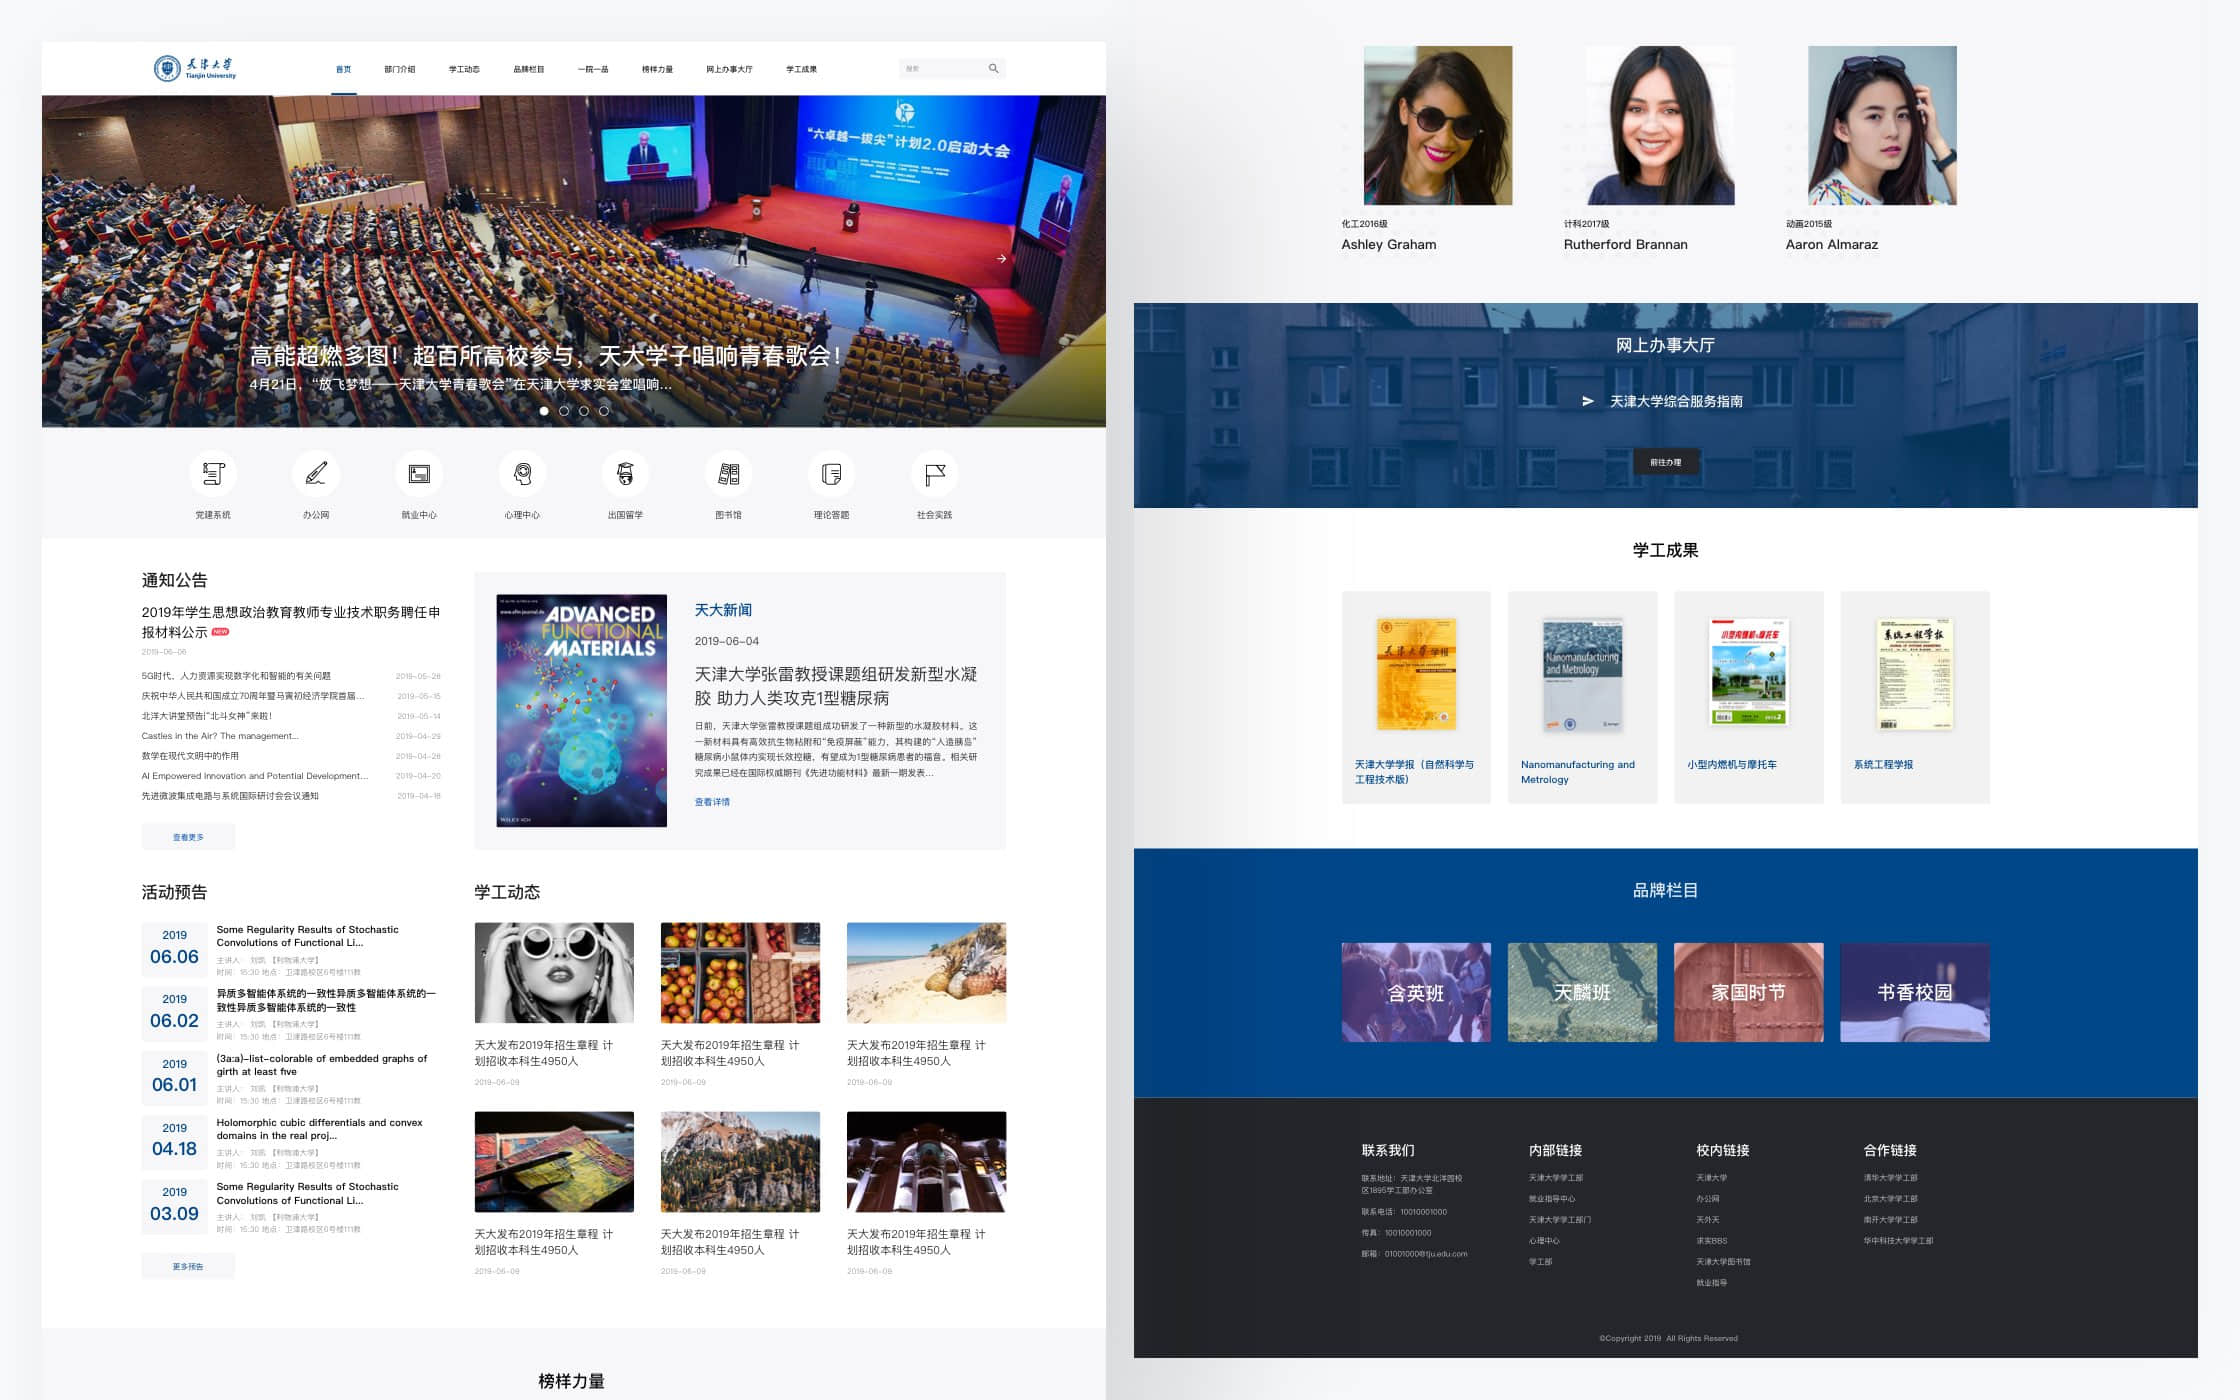
Task: Click the 就业中心 icon
Action: pos(419,474)
